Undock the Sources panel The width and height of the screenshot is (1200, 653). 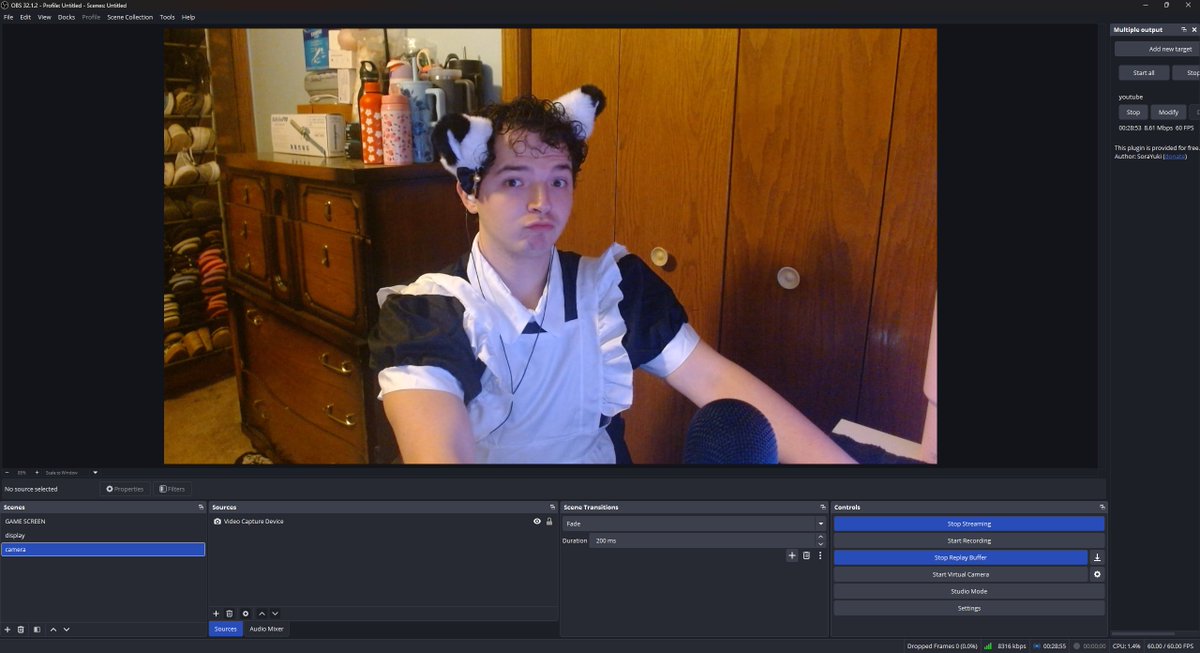552,507
